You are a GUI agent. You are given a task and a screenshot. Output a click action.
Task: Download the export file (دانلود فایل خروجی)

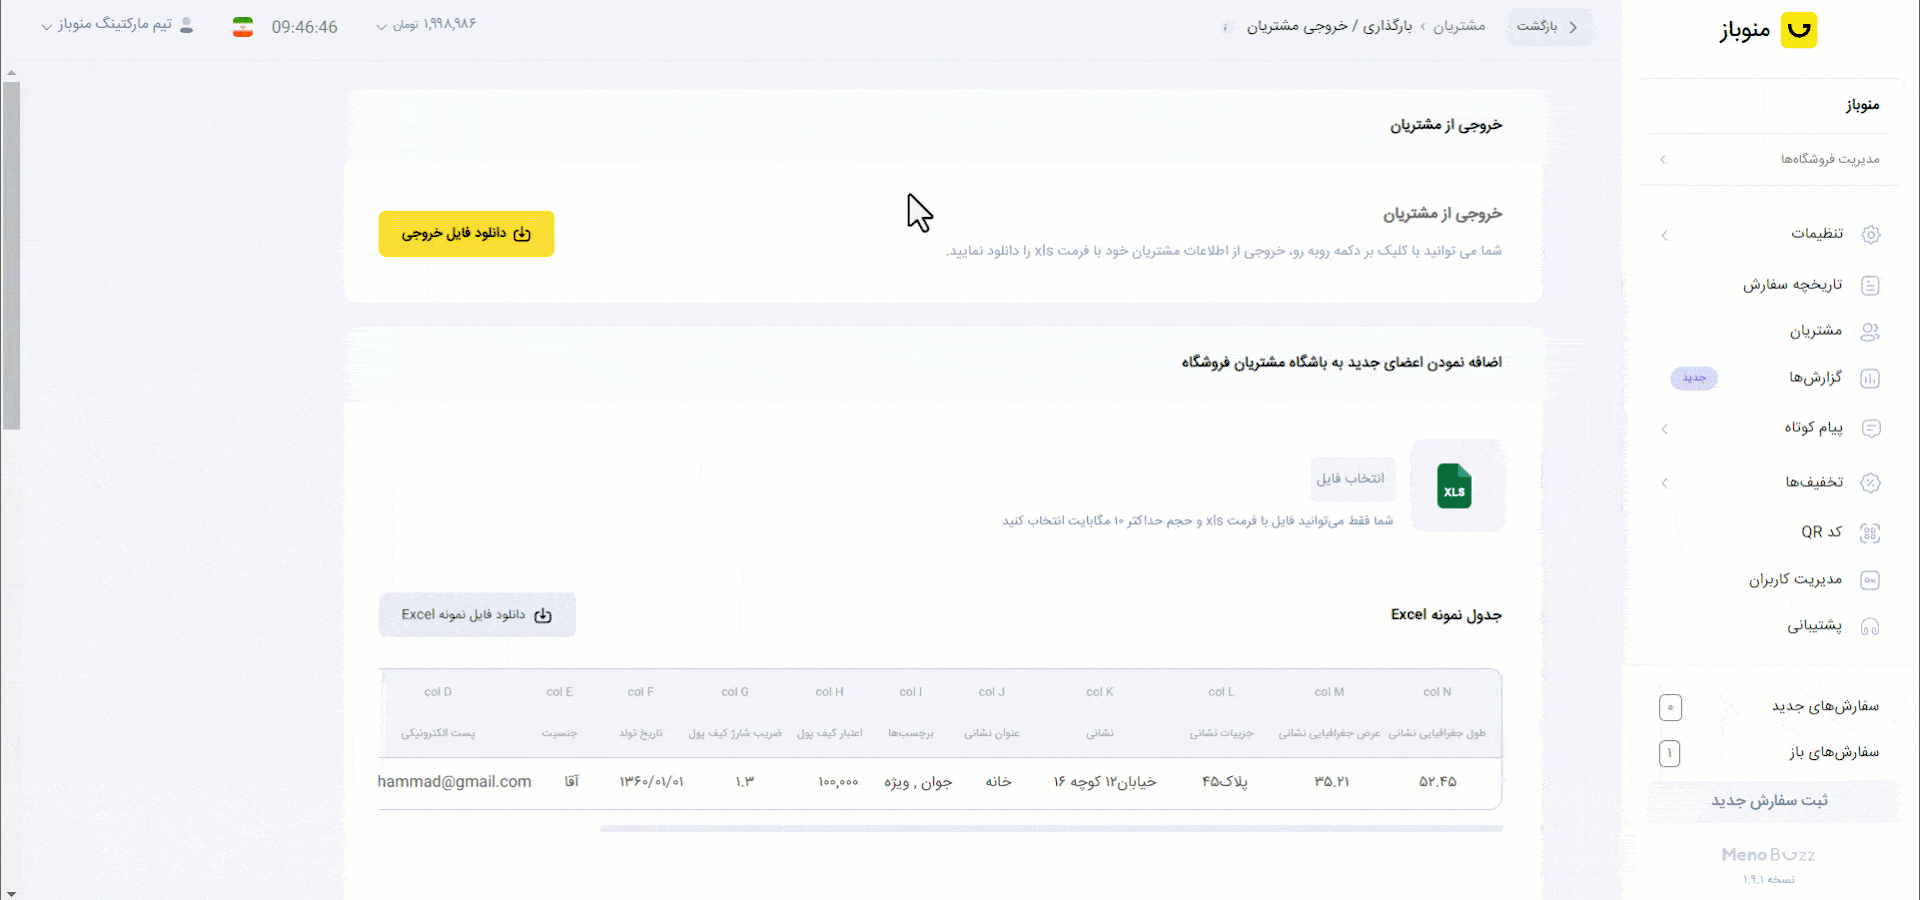click(x=466, y=234)
